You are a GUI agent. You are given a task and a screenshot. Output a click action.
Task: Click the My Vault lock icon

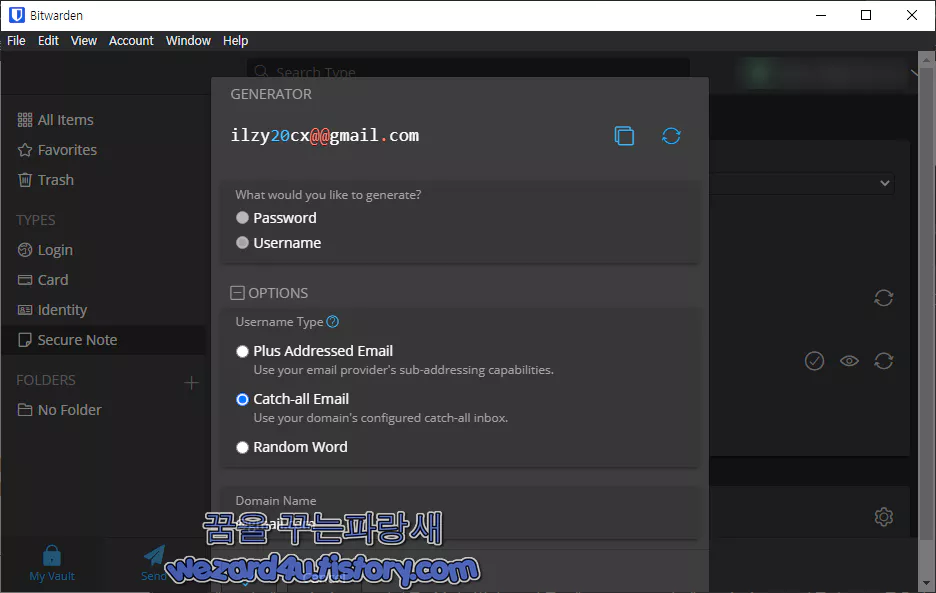click(x=52, y=555)
